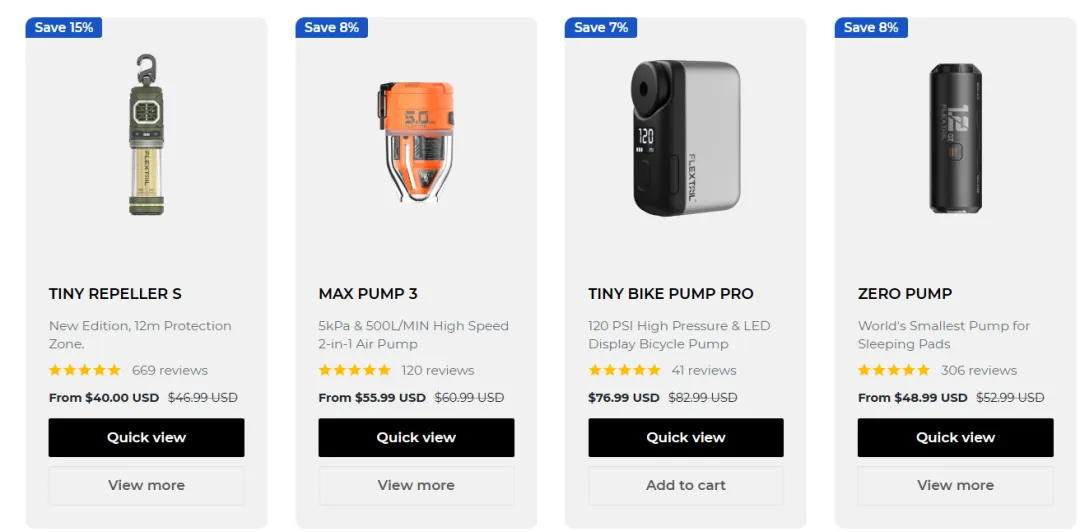Quick view the Tiny Bike Pump Pro
1080x532 pixels.
coord(686,437)
